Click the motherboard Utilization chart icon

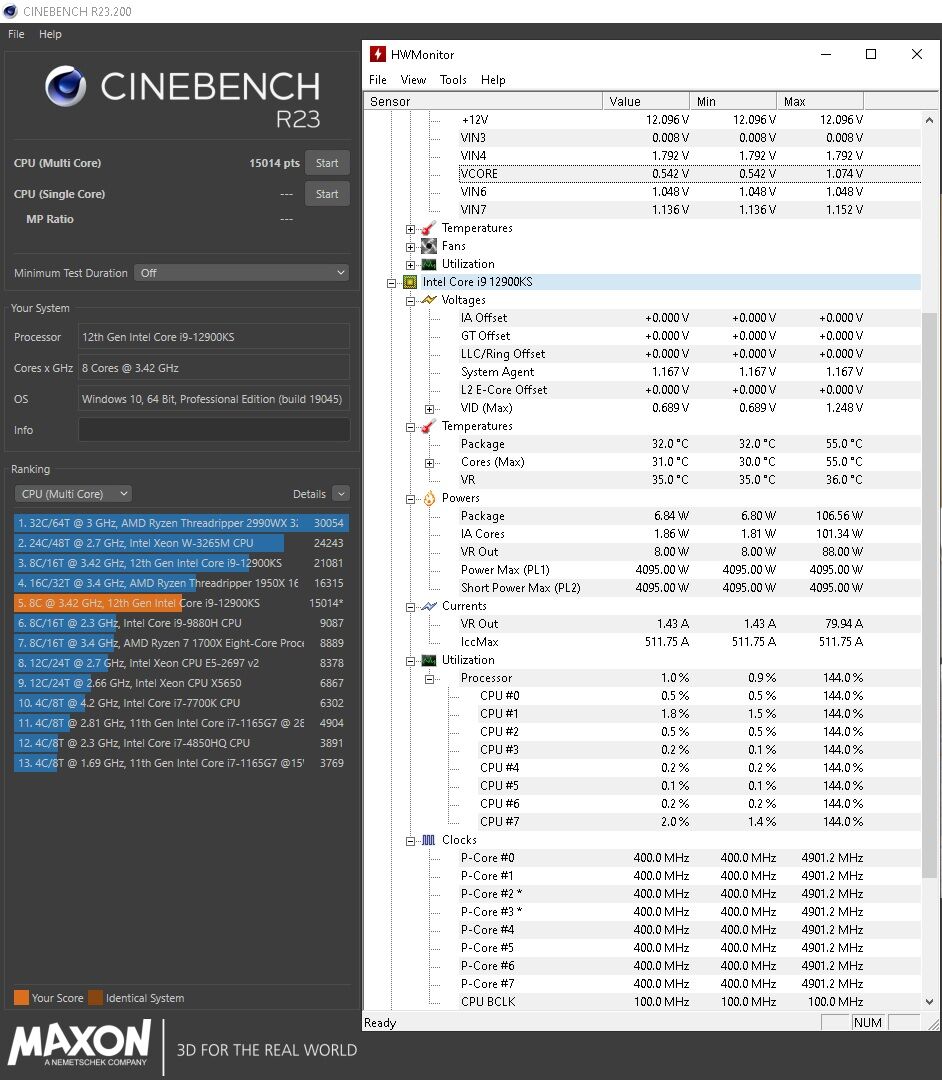point(429,264)
